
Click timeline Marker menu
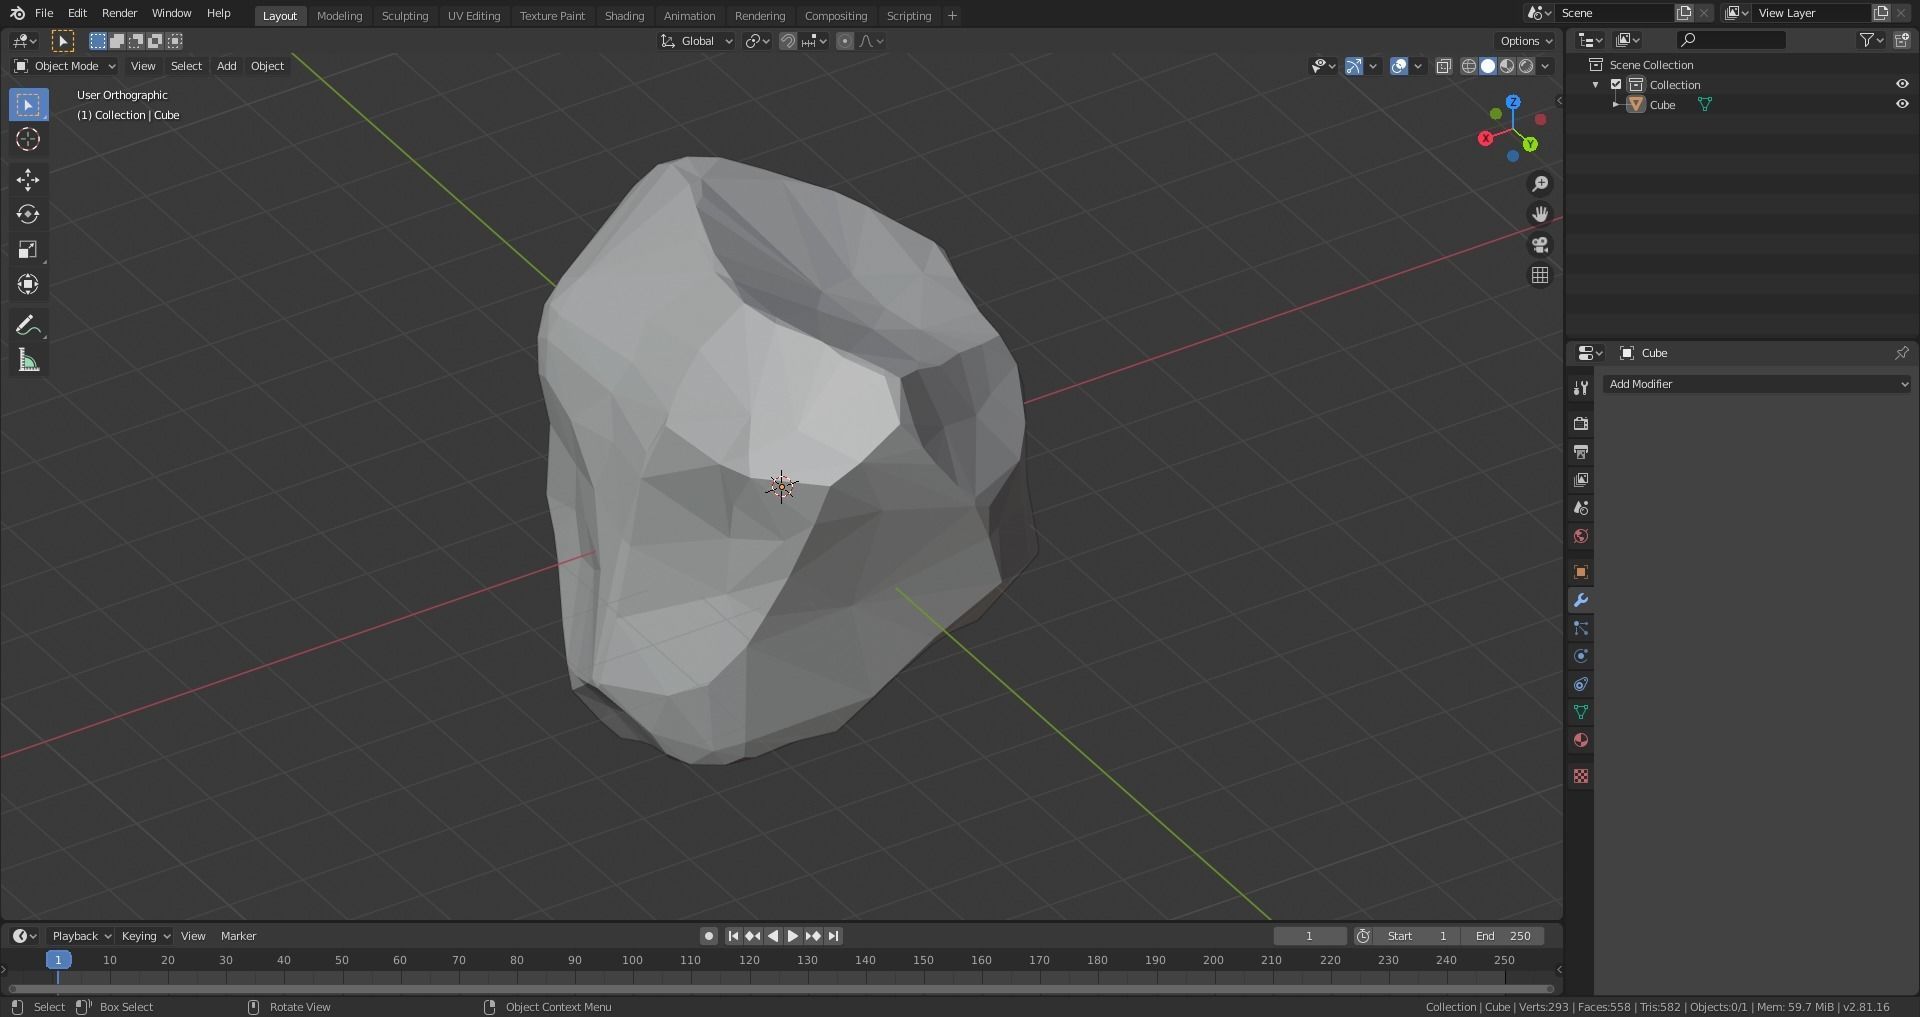click(x=238, y=936)
